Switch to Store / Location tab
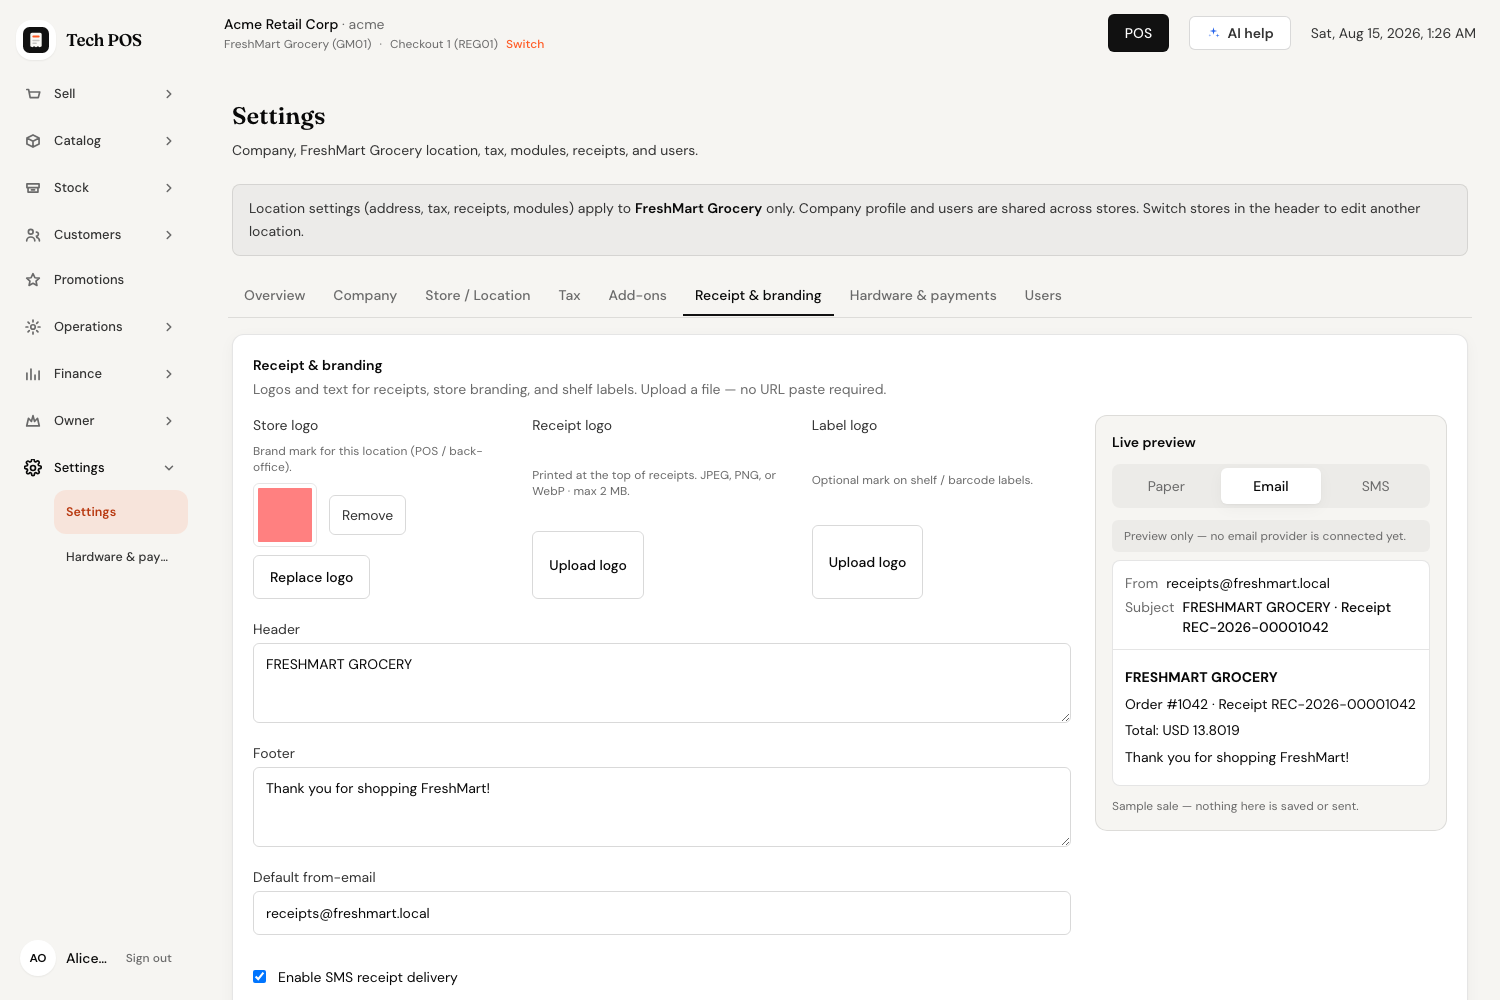Image resolution: width=1500 pixels, height=1000 pixels. (x=478, y=296)
